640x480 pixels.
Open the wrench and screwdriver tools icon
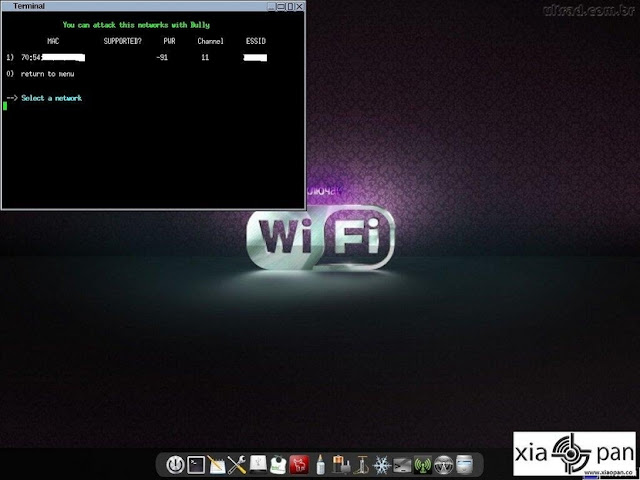coord(237,464)
